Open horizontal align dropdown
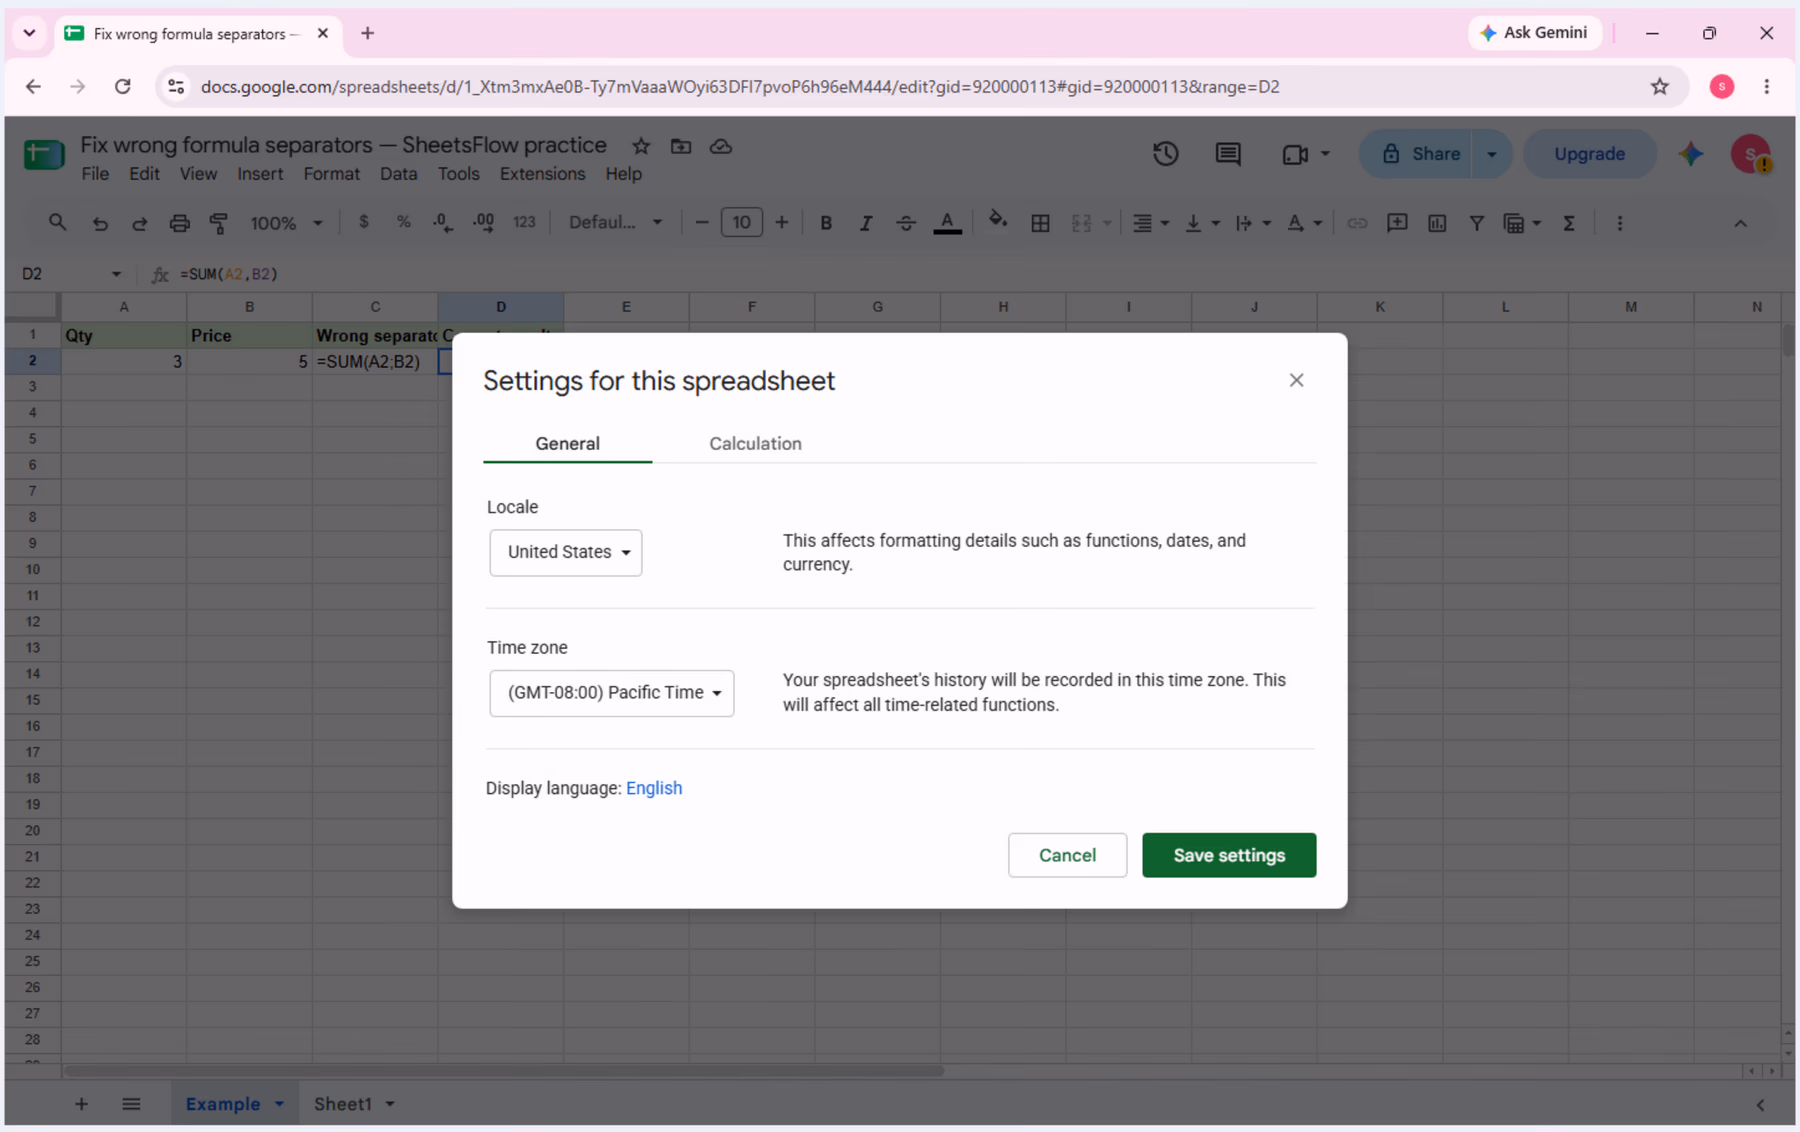The width and height of the screenshot is (1800, 1132). [x=1150, y=223]
